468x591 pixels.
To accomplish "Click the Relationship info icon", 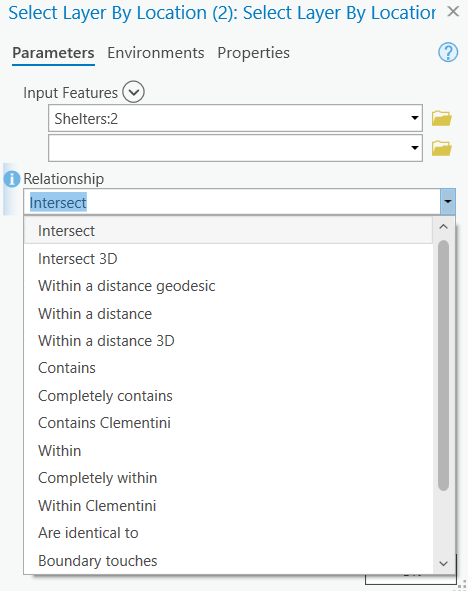I will point(12,179).
